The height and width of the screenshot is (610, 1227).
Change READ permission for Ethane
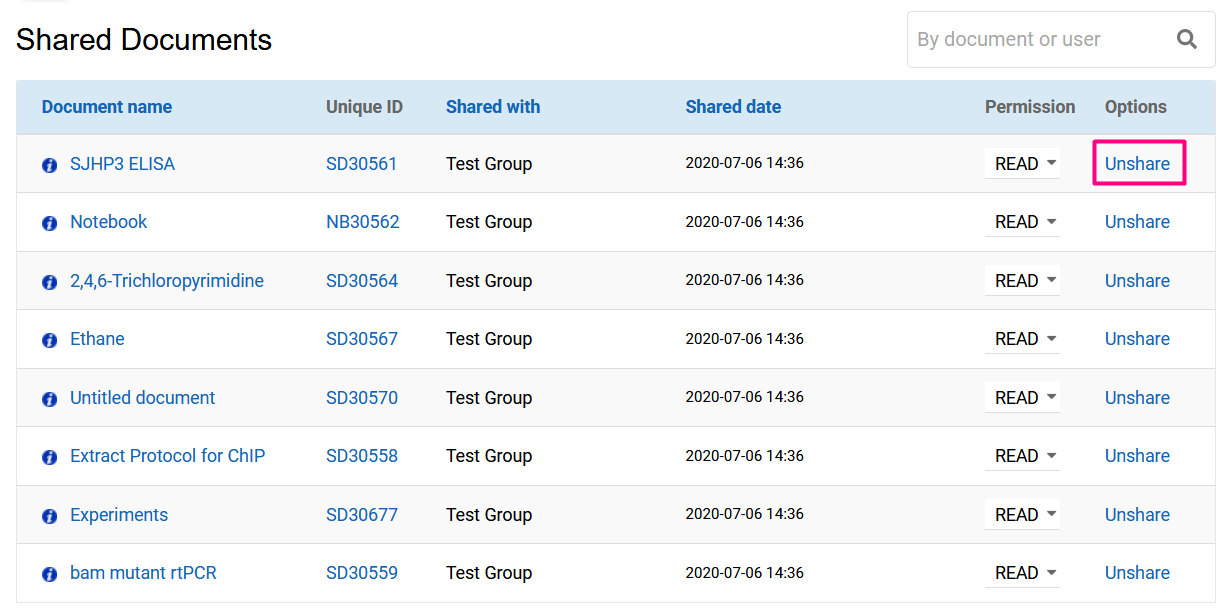1022,339
